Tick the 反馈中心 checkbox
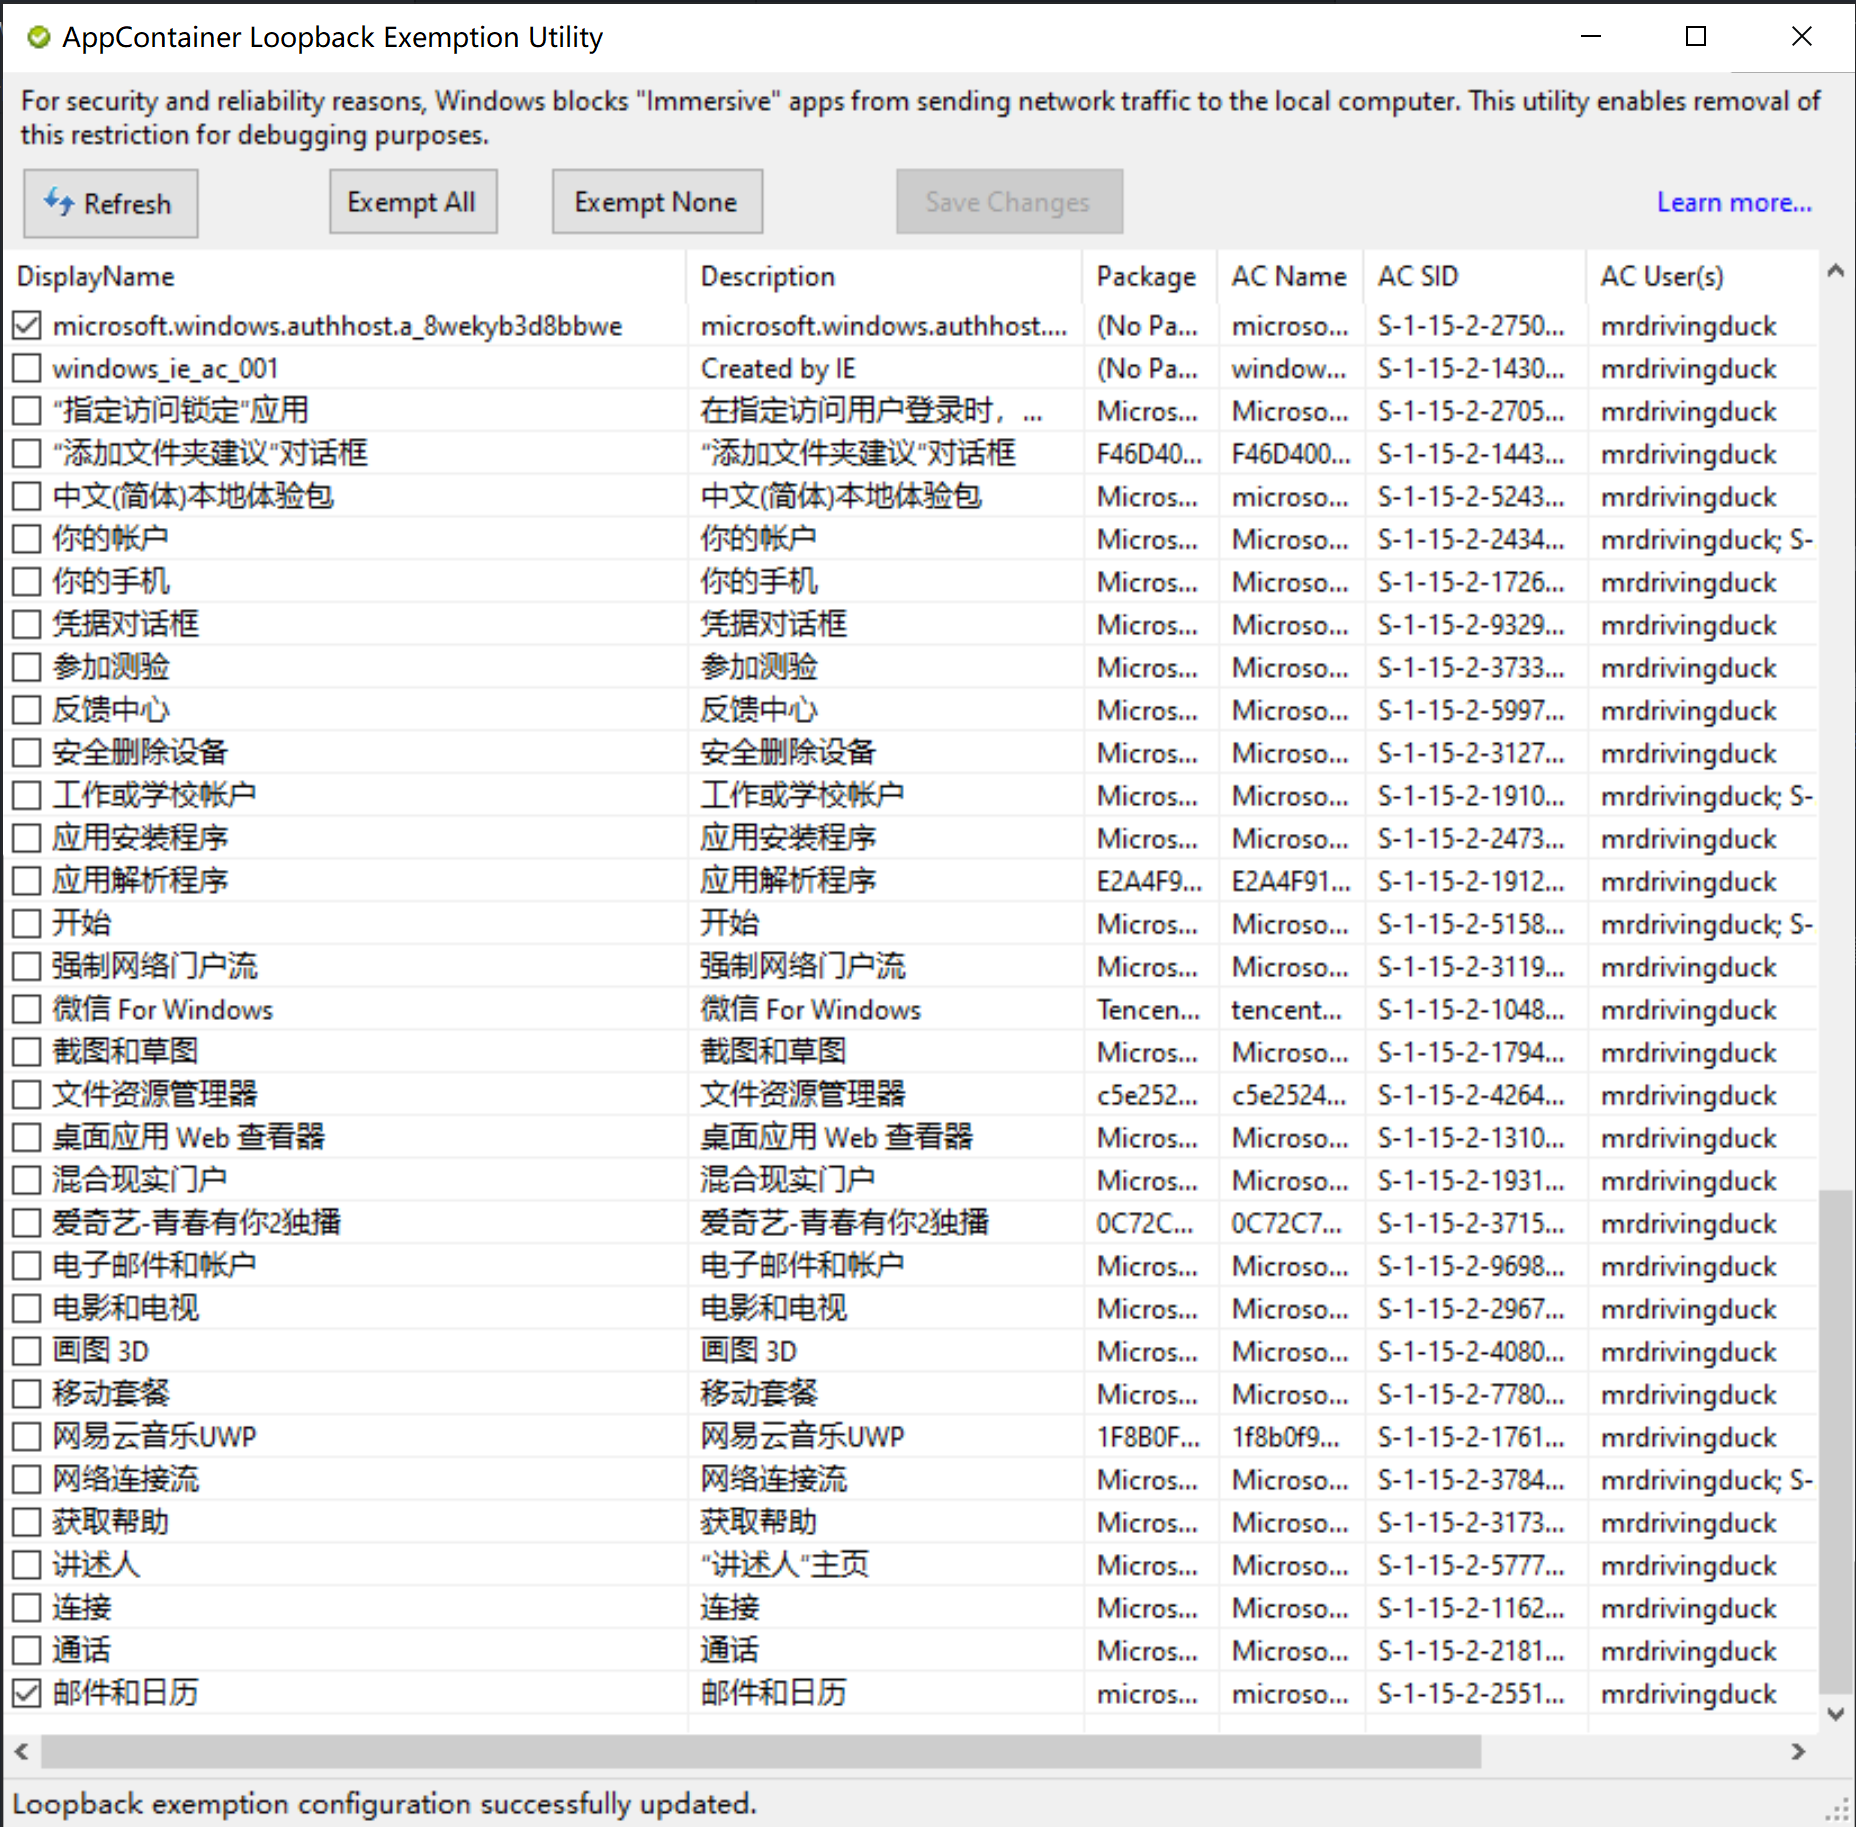This screenshot has width=1856, height=1827. tap(27, 710)
